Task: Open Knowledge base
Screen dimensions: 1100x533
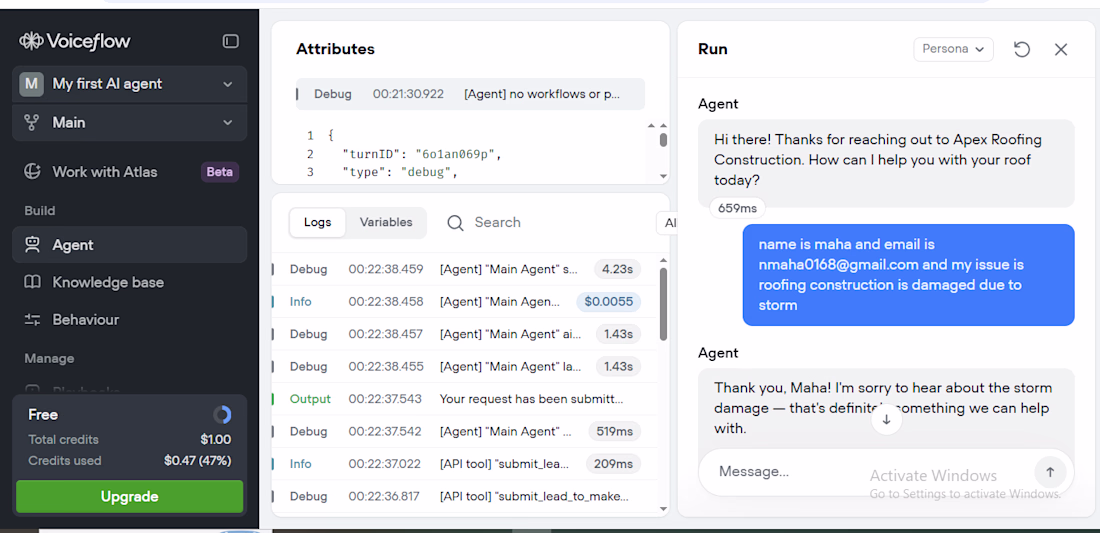Action: click(108, 283)
